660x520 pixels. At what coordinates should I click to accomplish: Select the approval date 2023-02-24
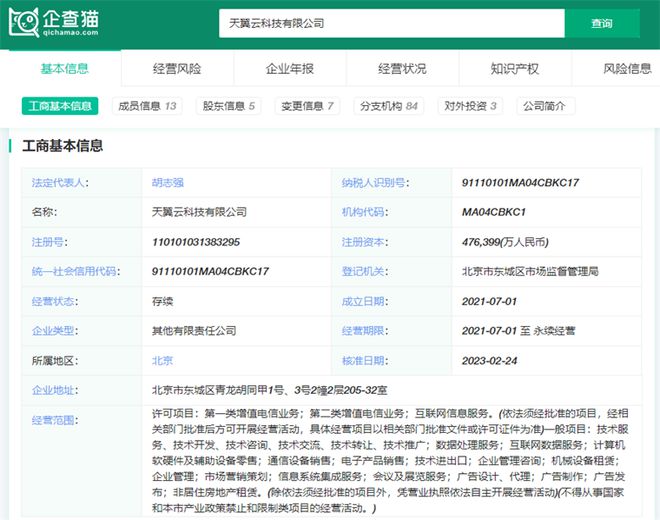coord(489,361)
